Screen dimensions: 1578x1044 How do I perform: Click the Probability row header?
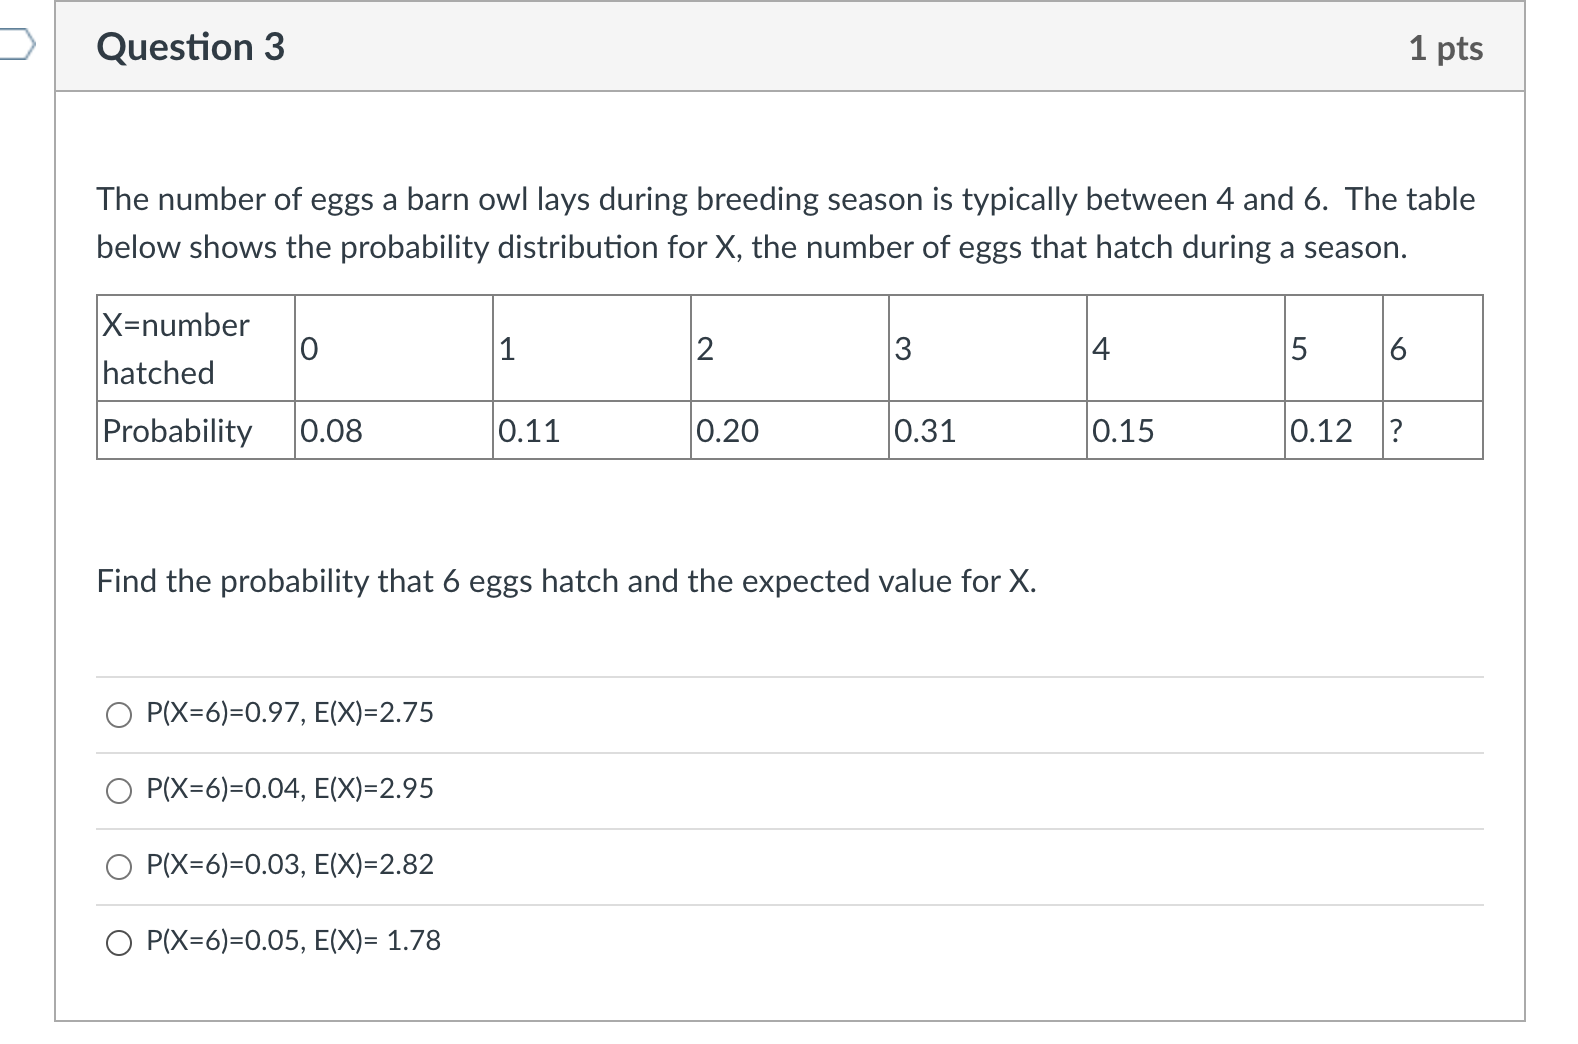(196, 431)
